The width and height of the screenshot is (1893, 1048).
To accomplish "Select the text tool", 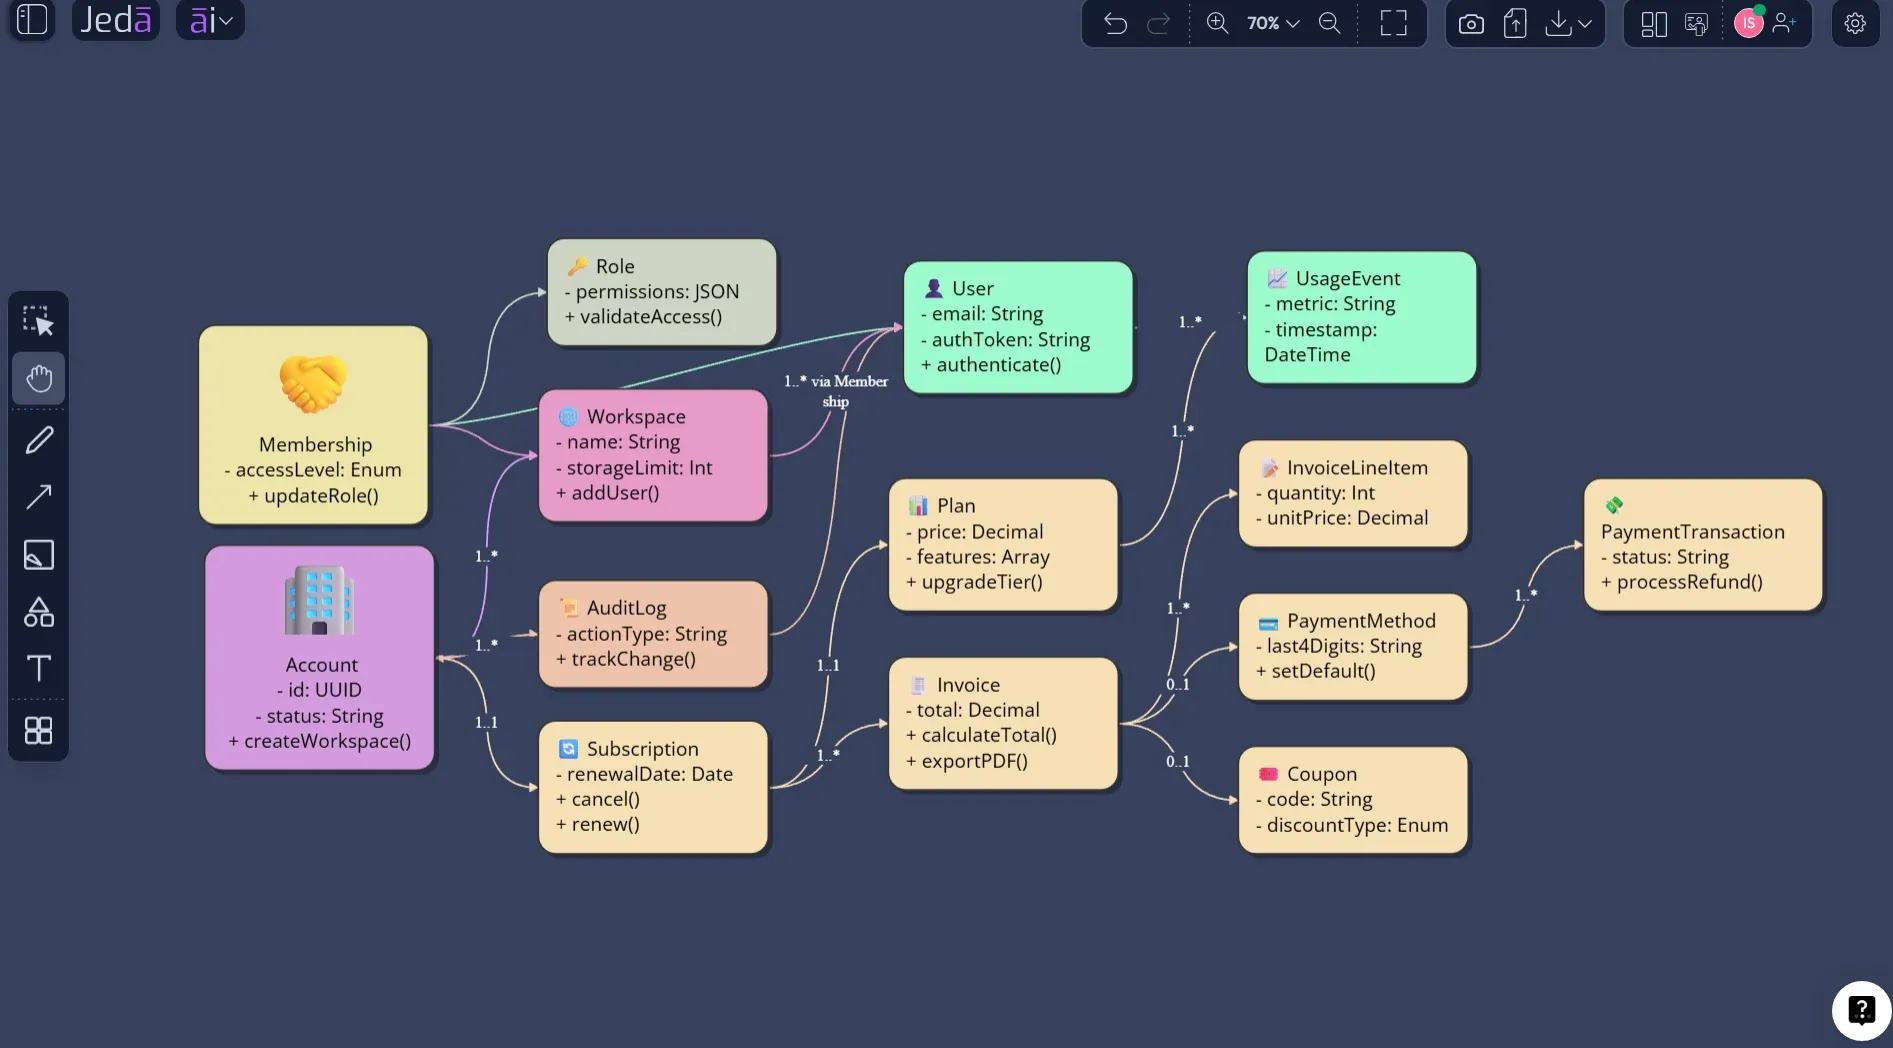I will point(39,668).
